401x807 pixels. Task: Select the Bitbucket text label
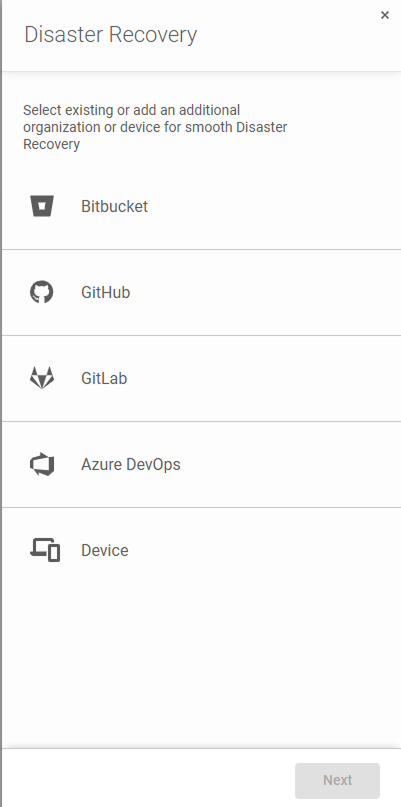[x=114, y=206]
